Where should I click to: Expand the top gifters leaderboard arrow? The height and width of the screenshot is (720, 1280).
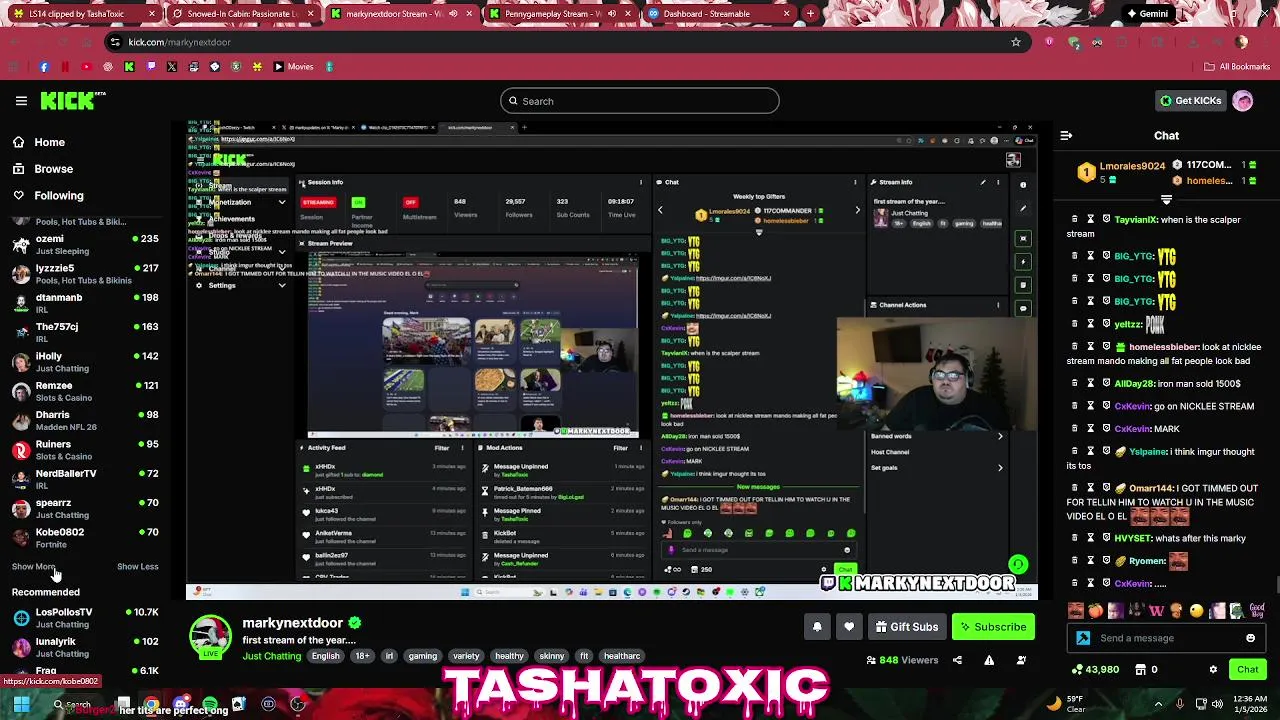pos(1166,200)
